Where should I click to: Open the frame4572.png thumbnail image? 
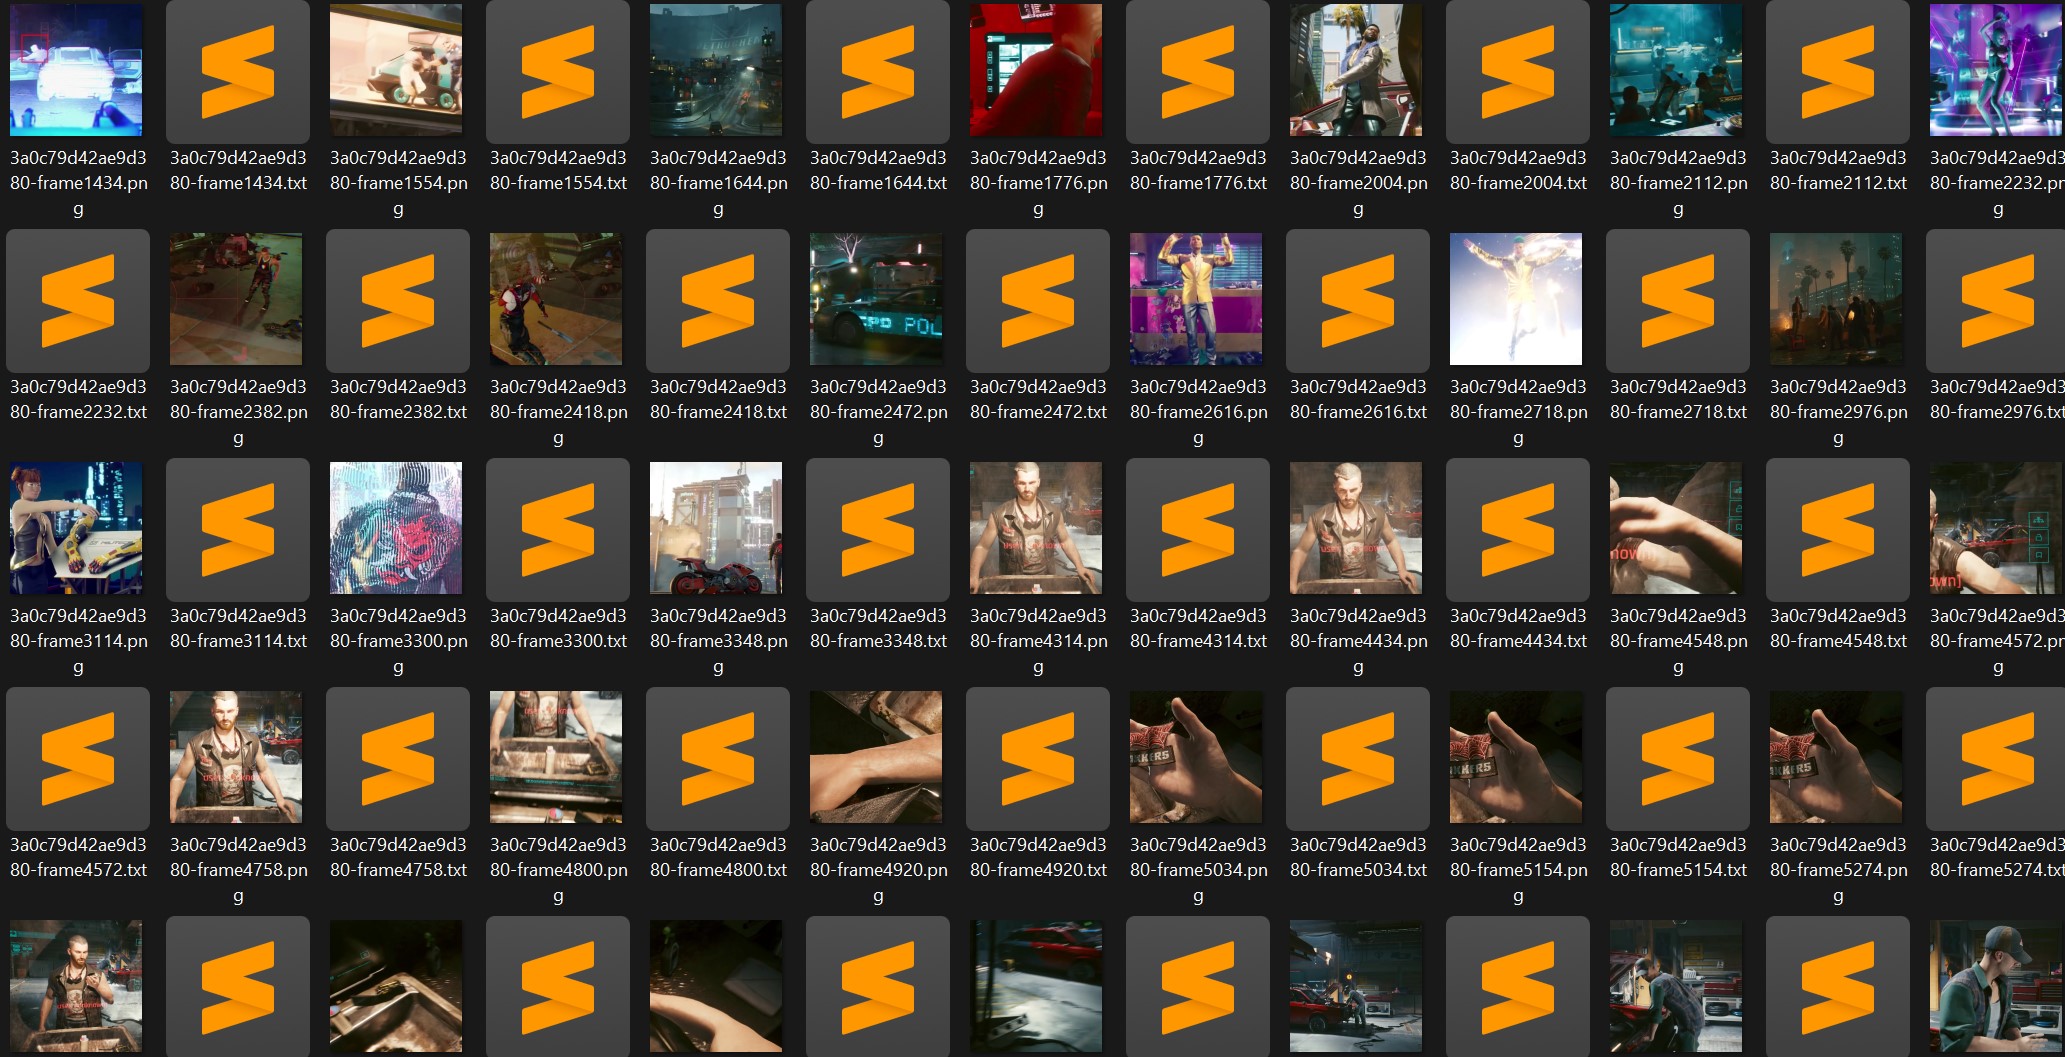pyautogui.click(x=1996, y=528)
